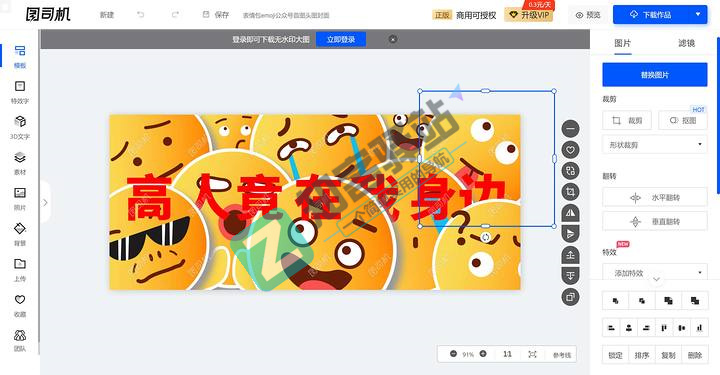This screenshot has height=375, width=720.
Task: Click the align left icon
Action: tap(611, 328)
